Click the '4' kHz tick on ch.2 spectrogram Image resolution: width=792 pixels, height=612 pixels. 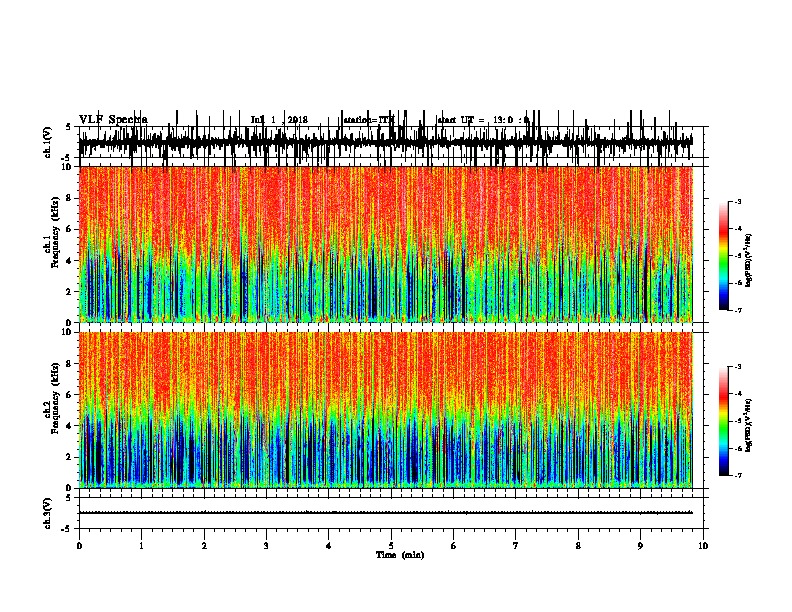click(x=70, y=426)
